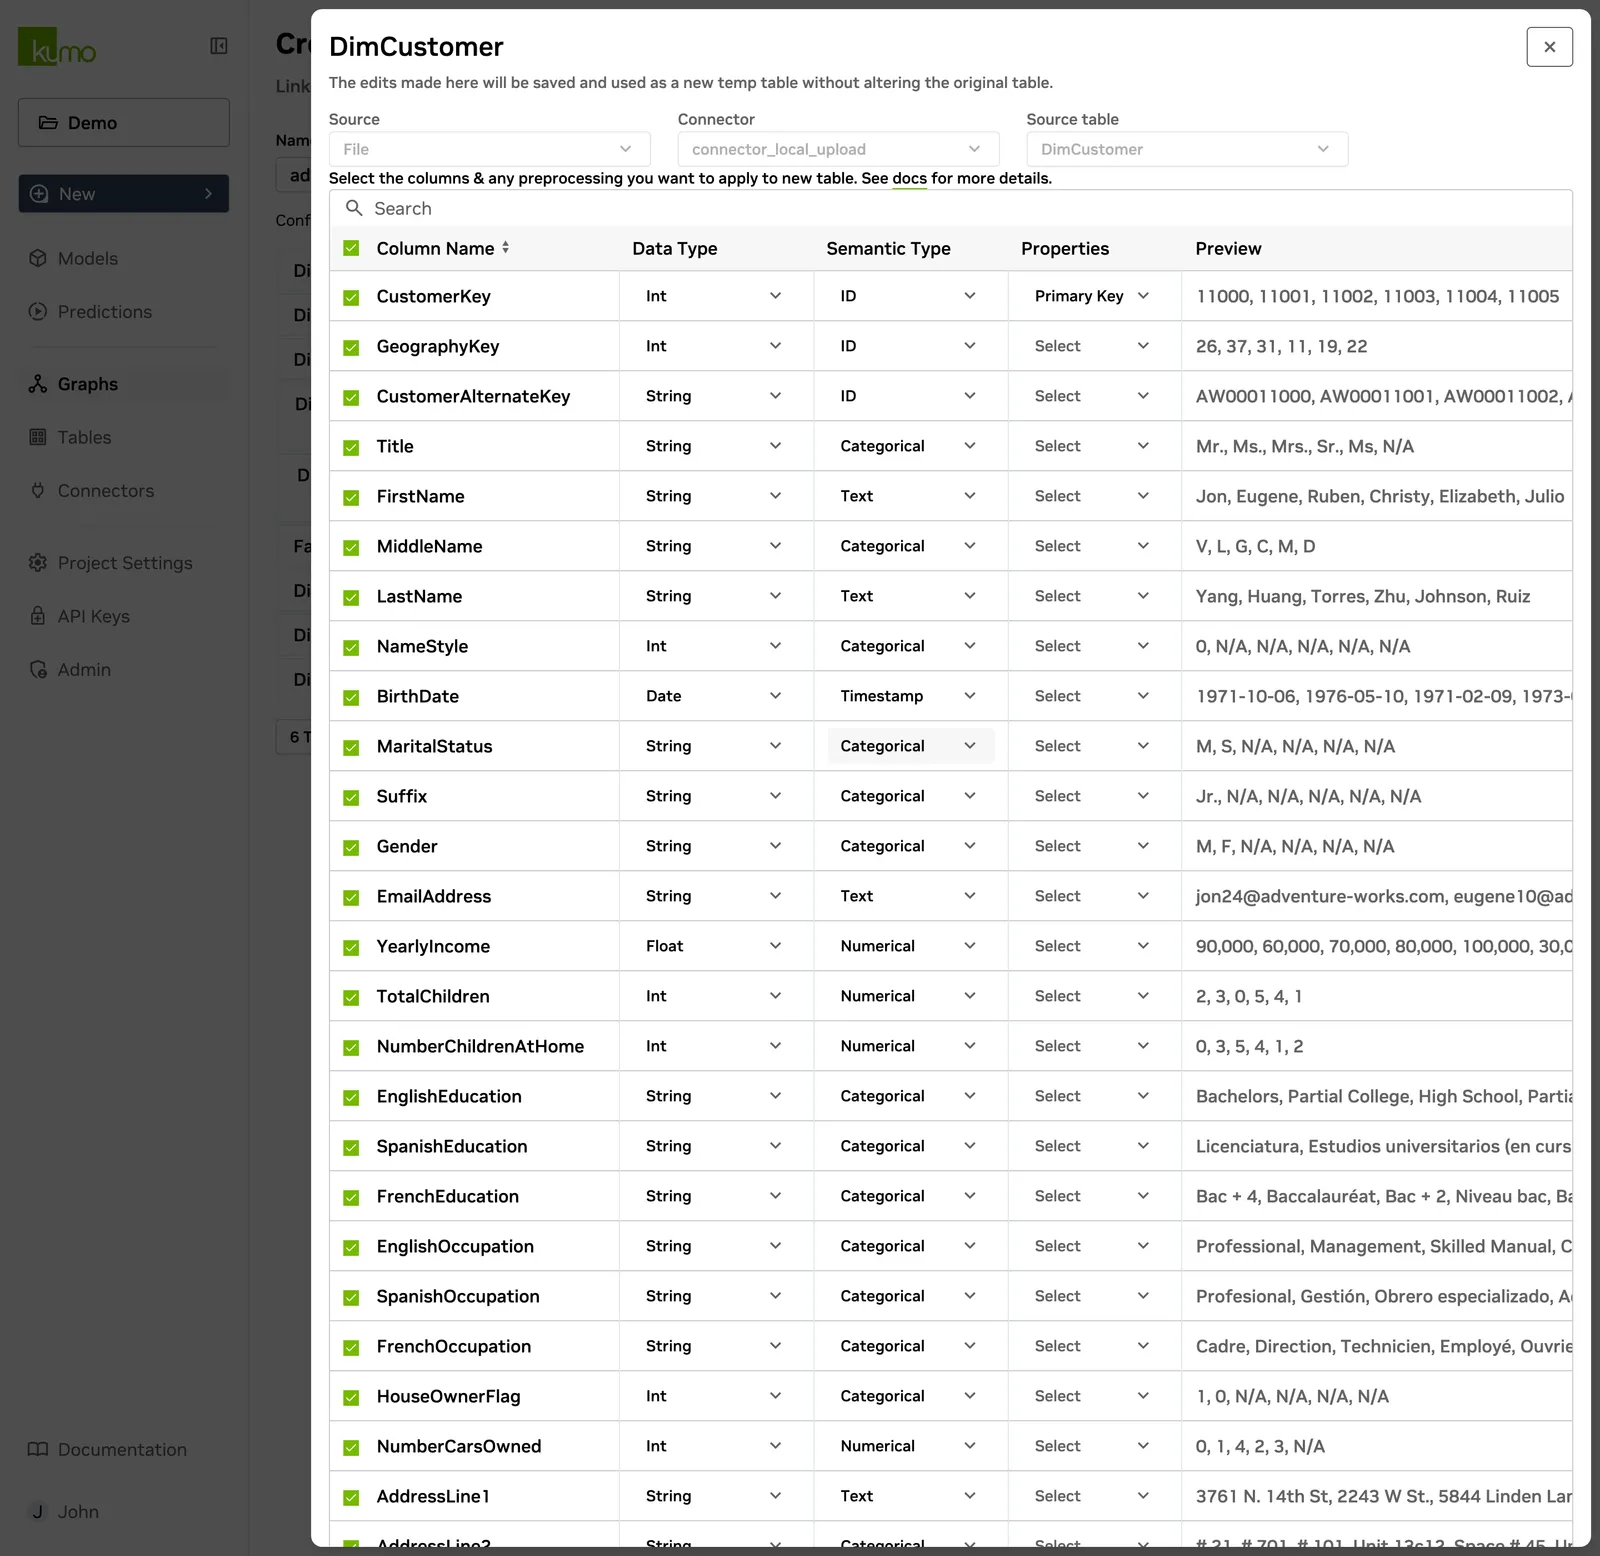This screenshot has height=1556, width=1600.
Task: Open the Graphs icon in sidebar
Action: (38, 384)
